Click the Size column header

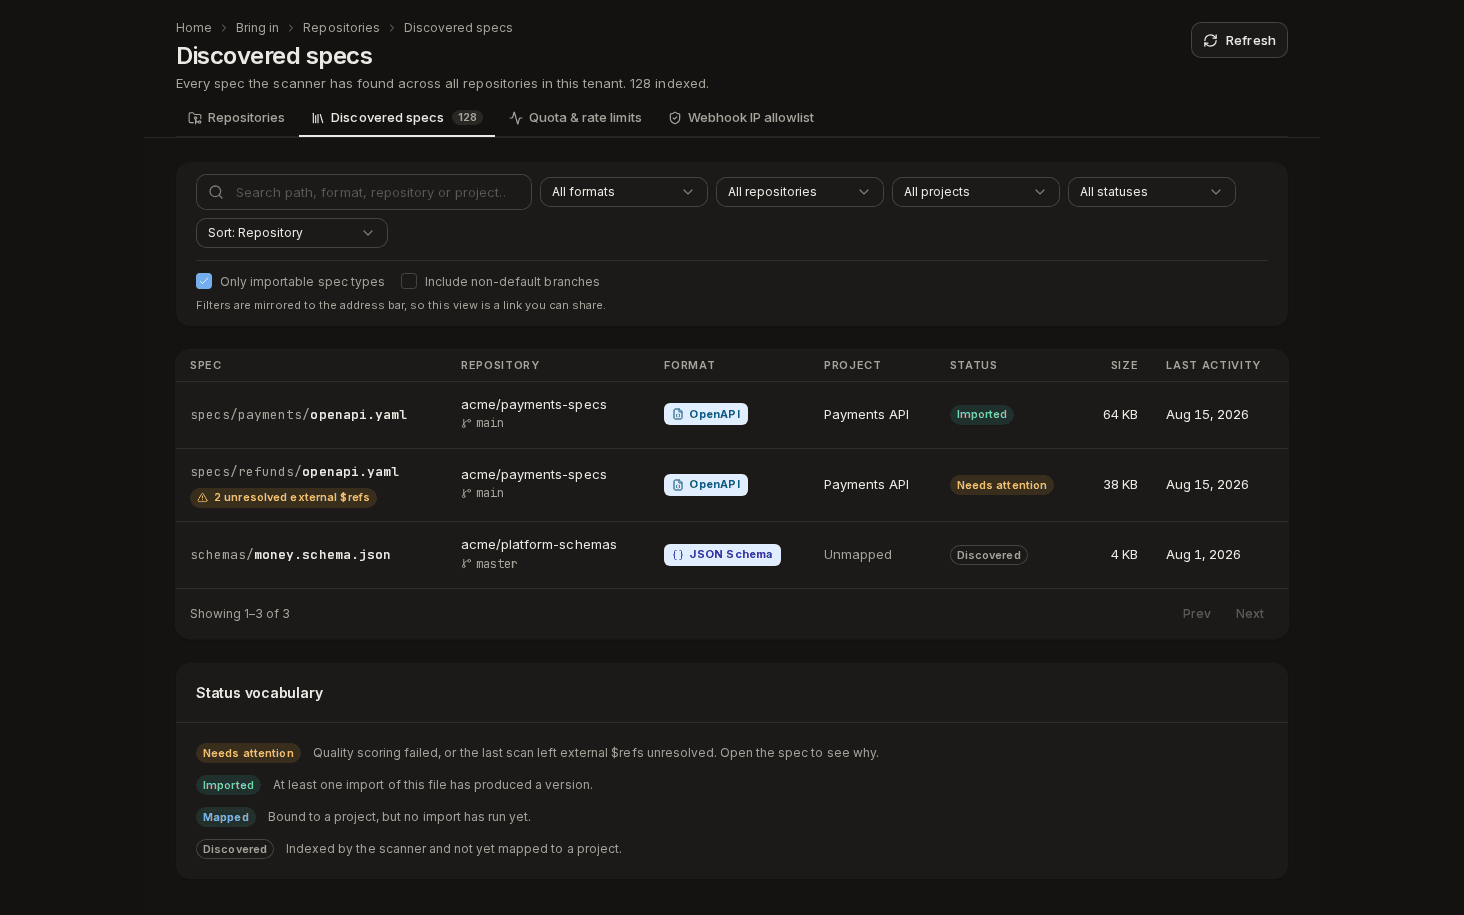[x=1124, y=365]
